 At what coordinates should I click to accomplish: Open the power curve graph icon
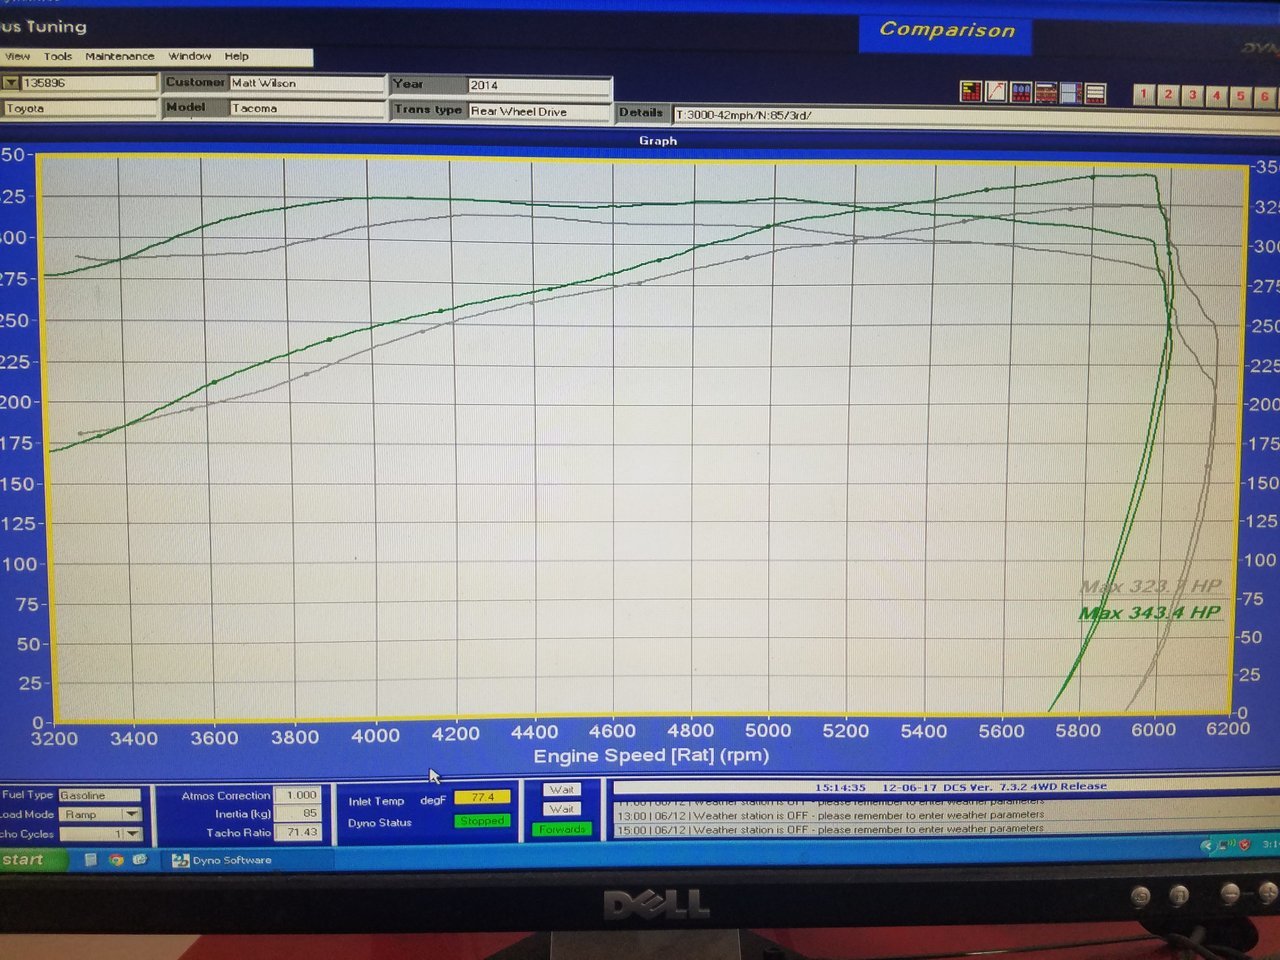(996, 92)
